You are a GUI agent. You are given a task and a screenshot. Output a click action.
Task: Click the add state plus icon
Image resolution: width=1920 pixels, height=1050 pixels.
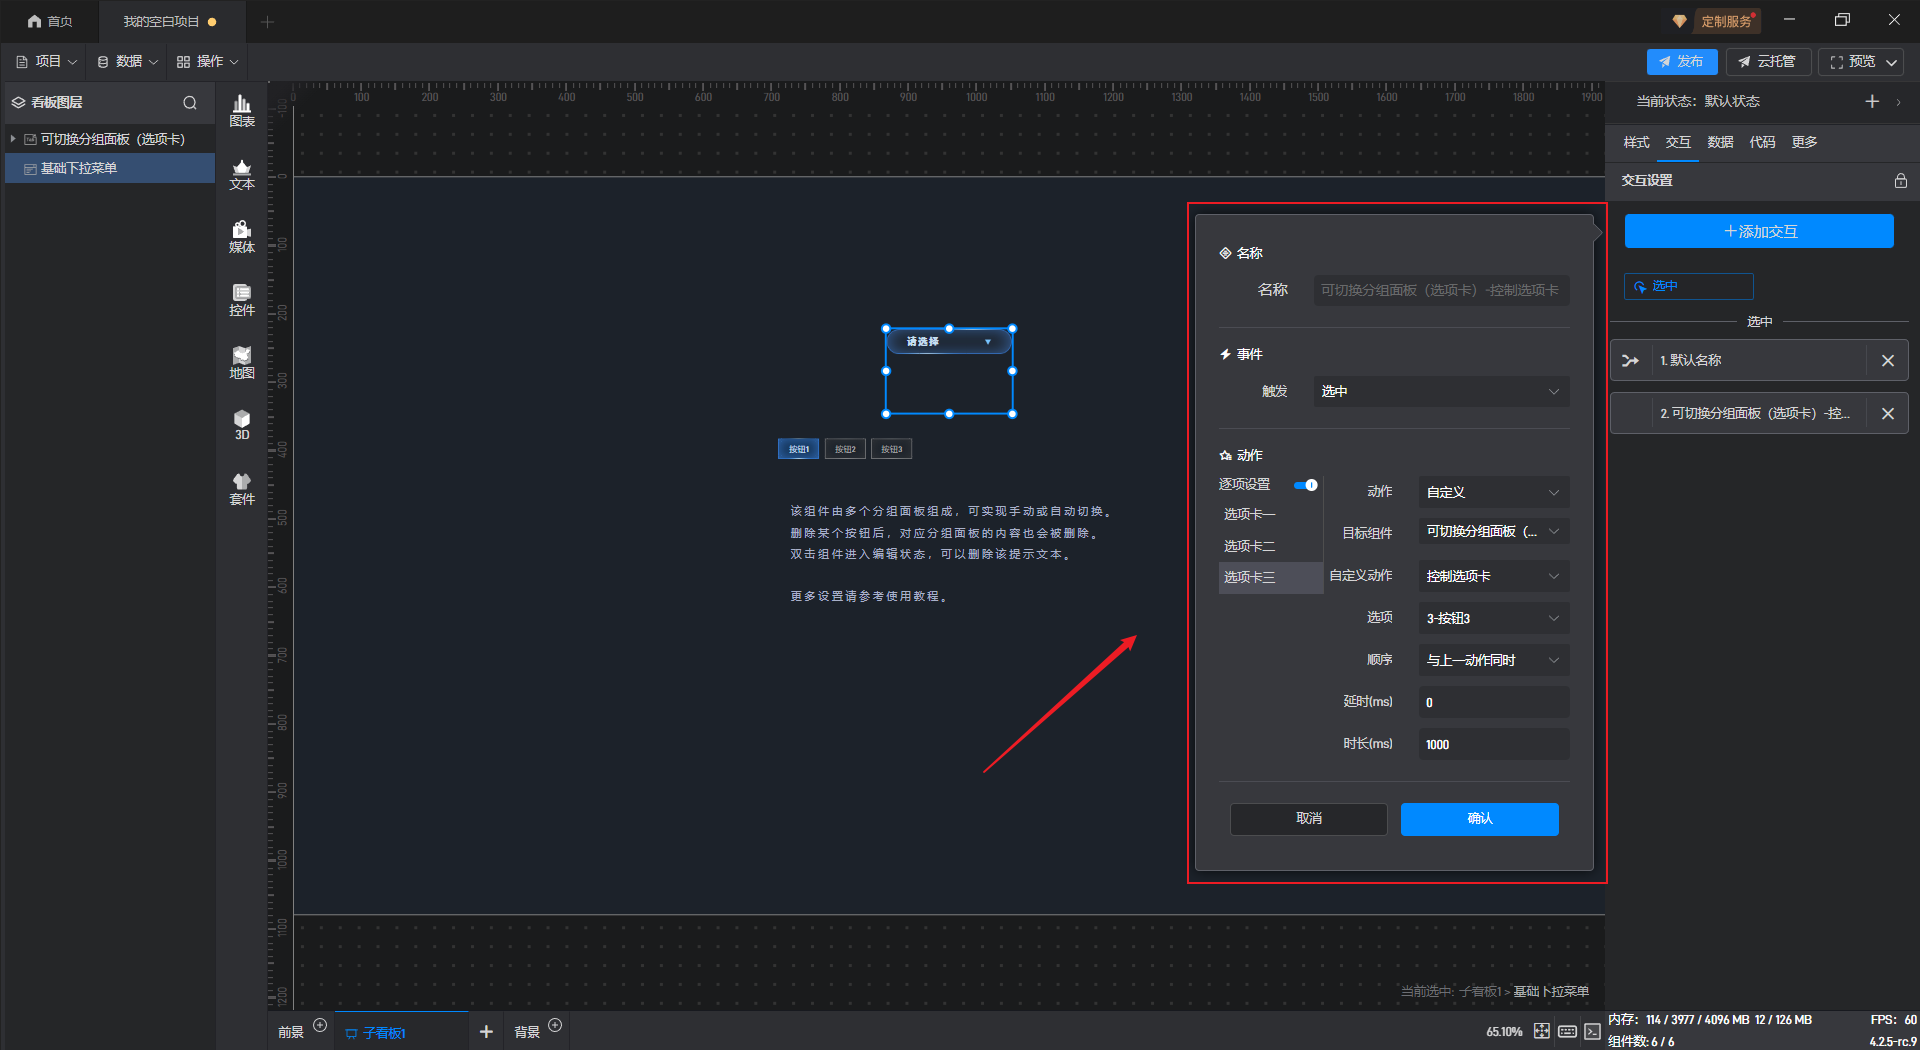(x=1872, y=101)
